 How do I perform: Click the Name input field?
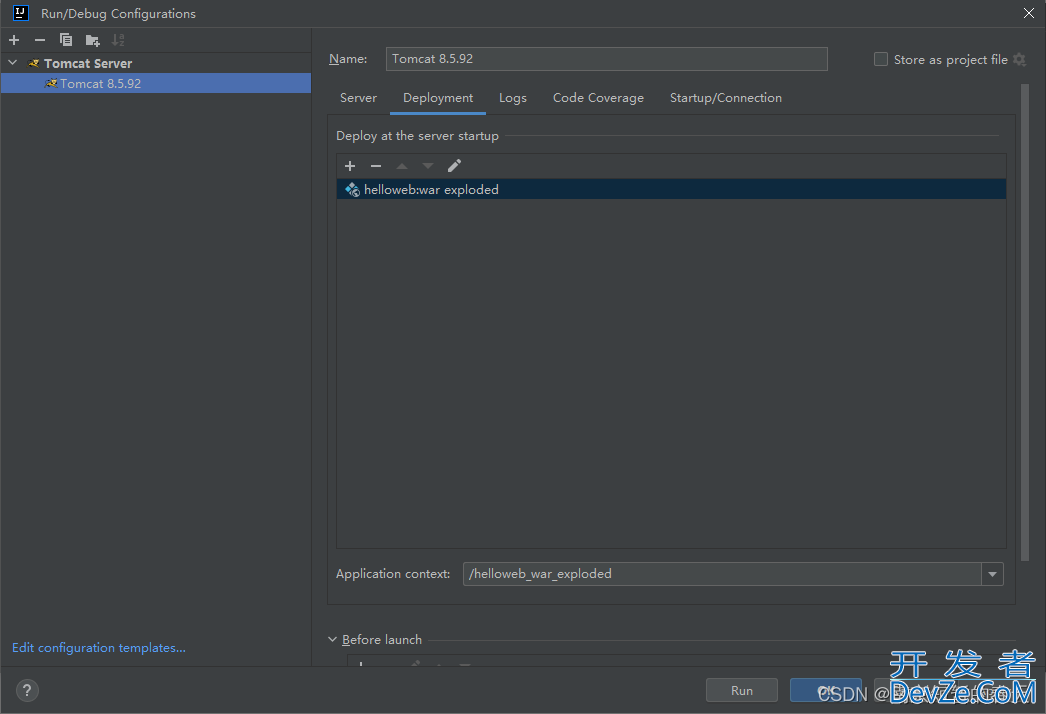point(606,59)
